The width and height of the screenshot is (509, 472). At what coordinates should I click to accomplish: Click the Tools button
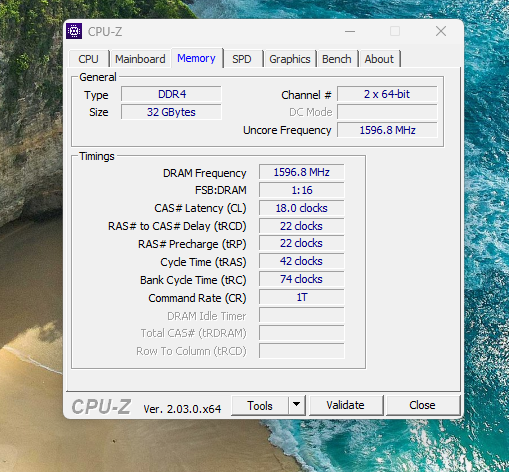tap(260, 406)
